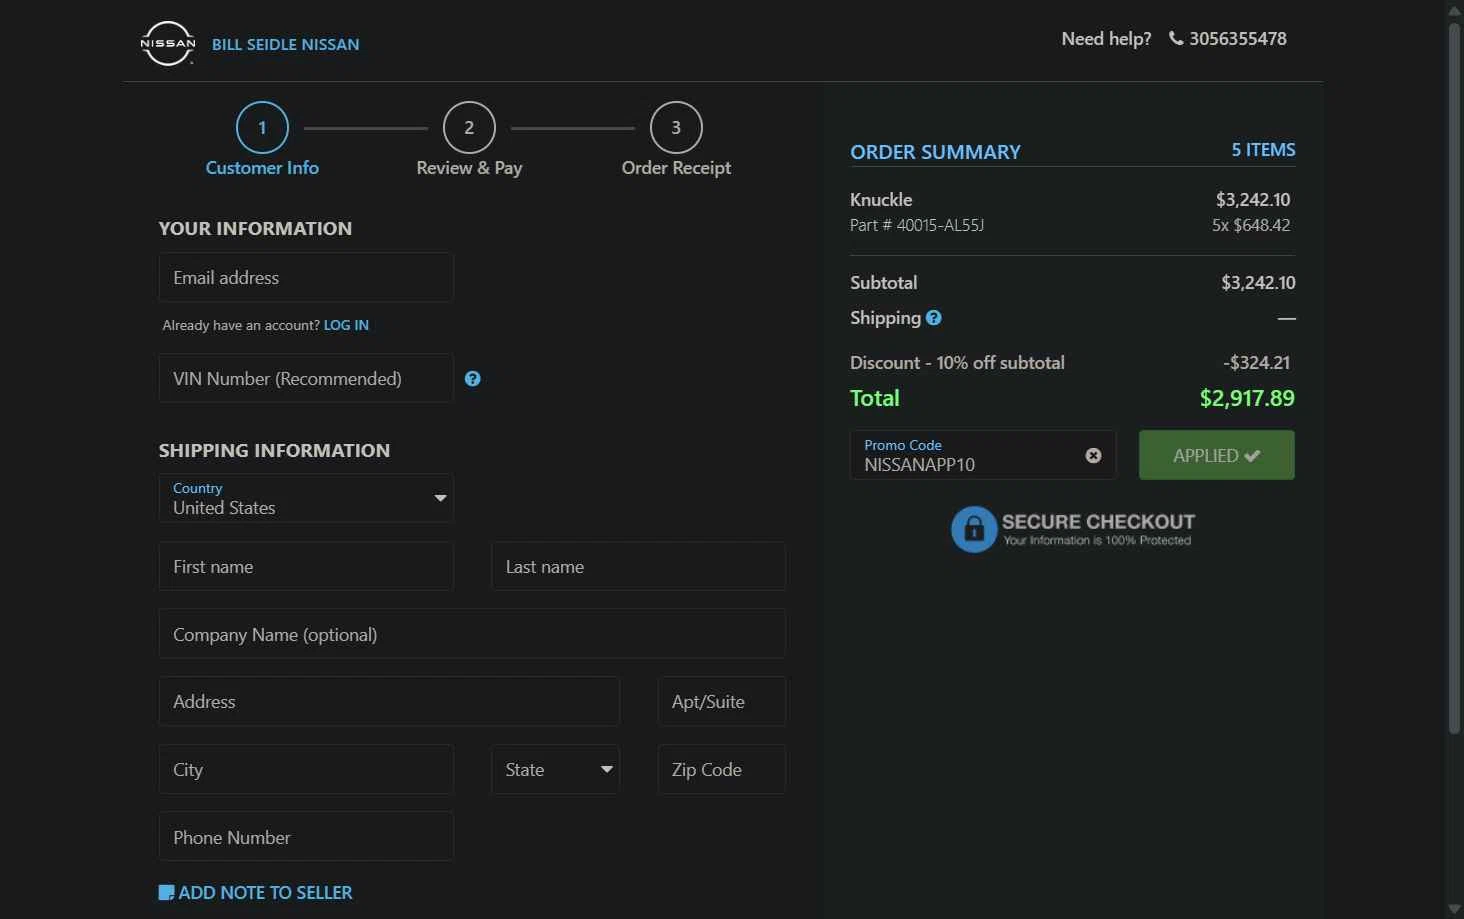The width and height of the screenshot is (1464, 919).
Task: Click Part # 40015-AL55J text
Action: tap(917, 226)
